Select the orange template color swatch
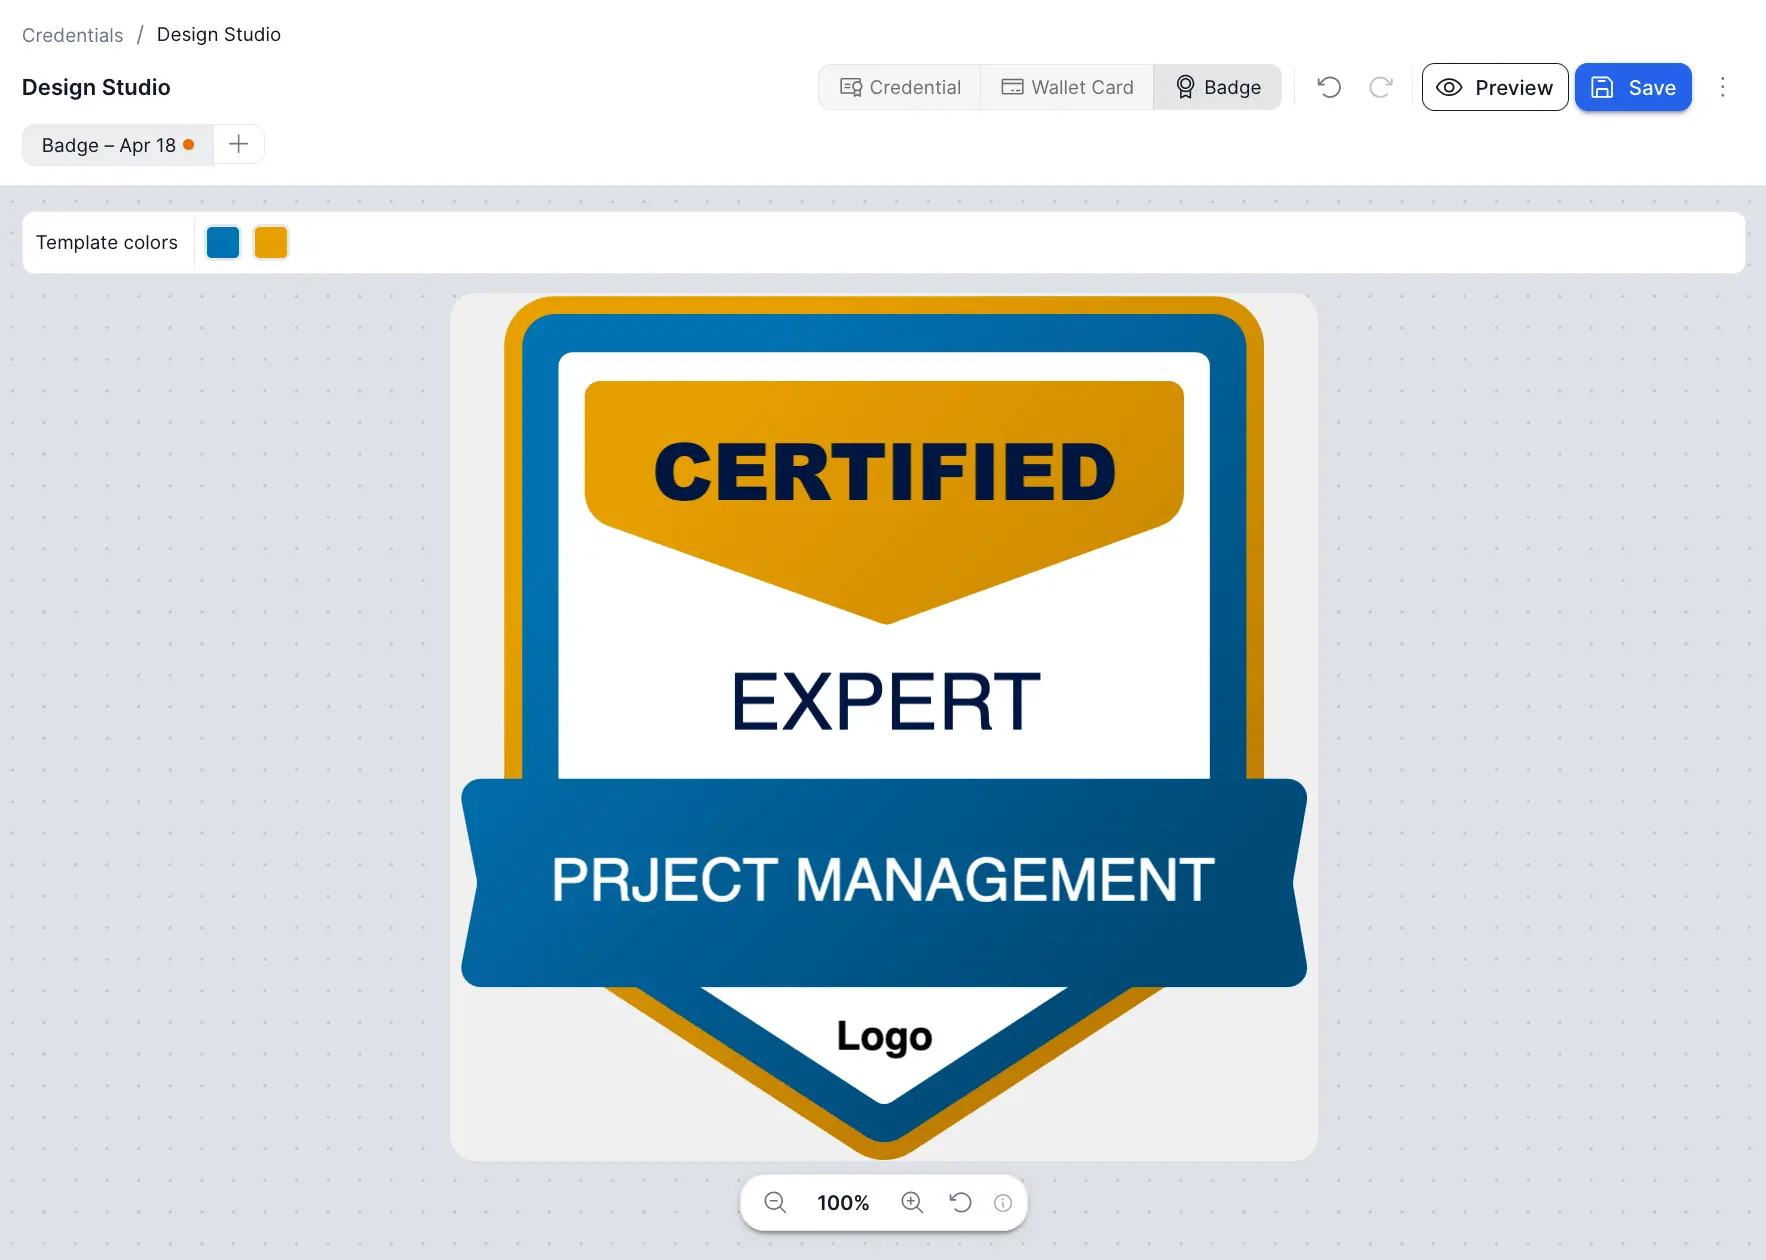1766x1260 pixels. pos(270,242)
